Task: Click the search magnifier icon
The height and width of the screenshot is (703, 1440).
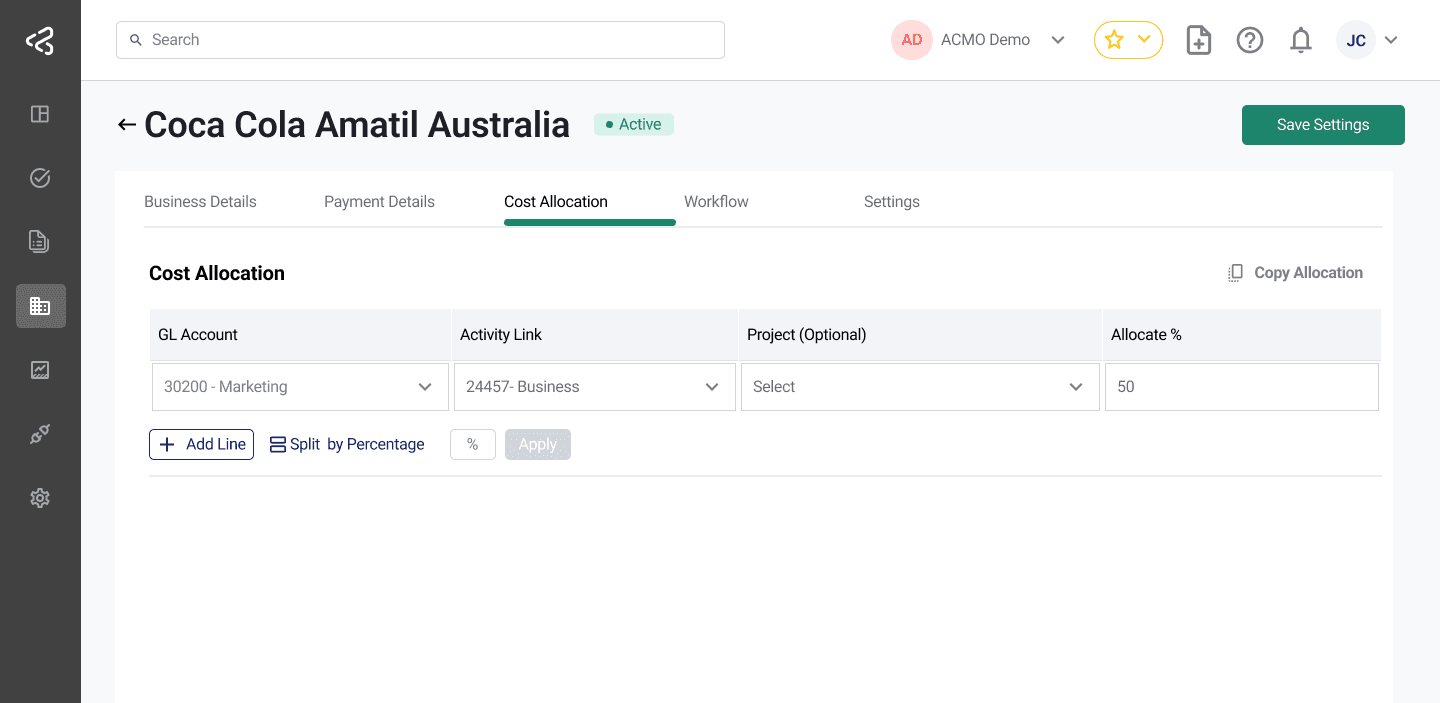Action: tap(136, 40)
